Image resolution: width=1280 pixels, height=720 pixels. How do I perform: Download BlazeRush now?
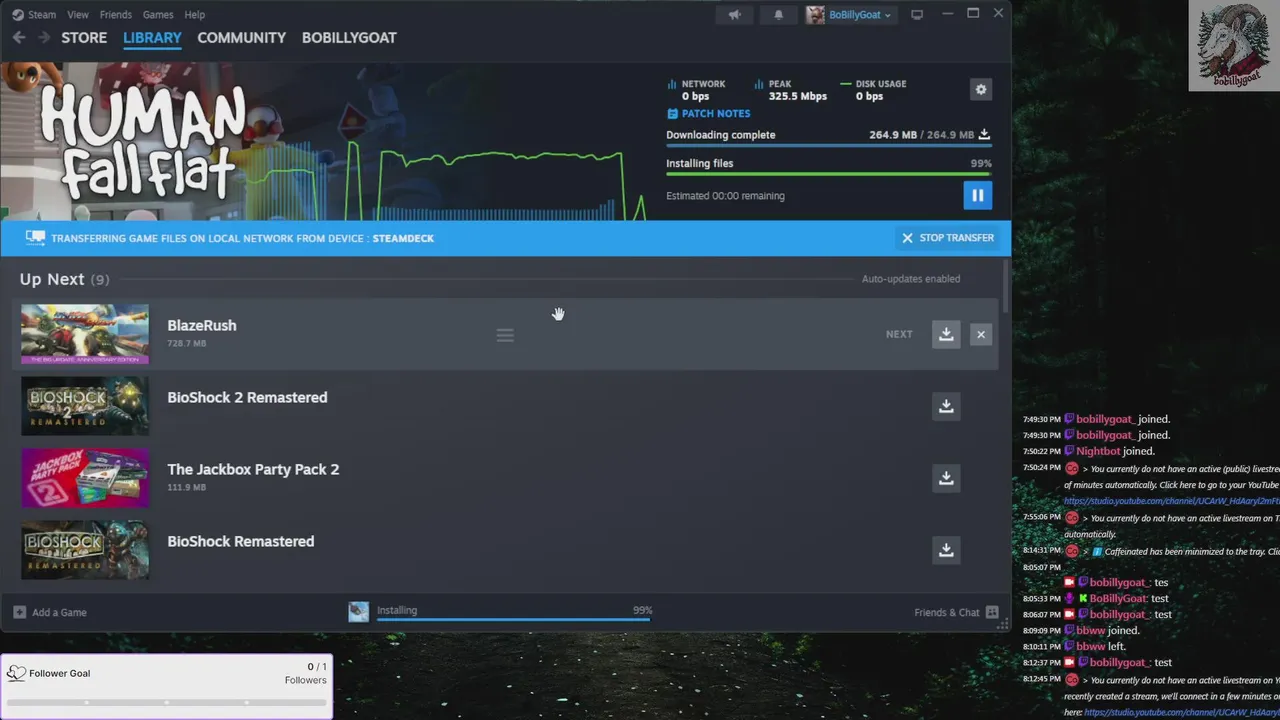coord(946,334)
